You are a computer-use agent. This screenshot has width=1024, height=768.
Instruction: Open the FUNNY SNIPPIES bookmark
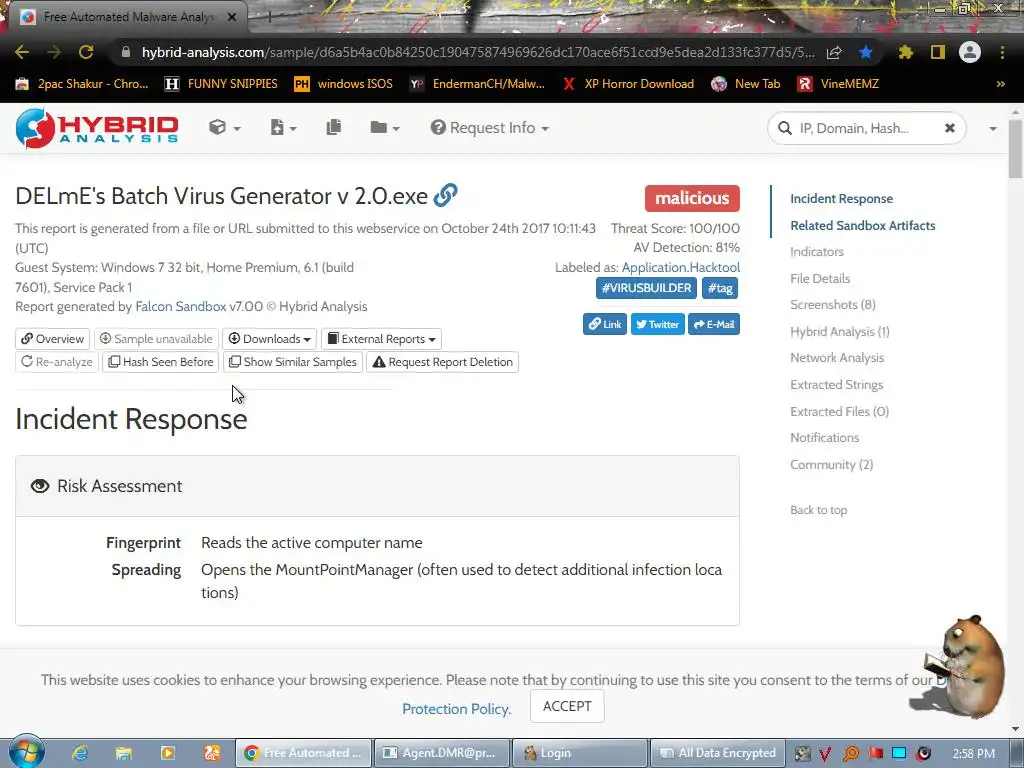221,84
